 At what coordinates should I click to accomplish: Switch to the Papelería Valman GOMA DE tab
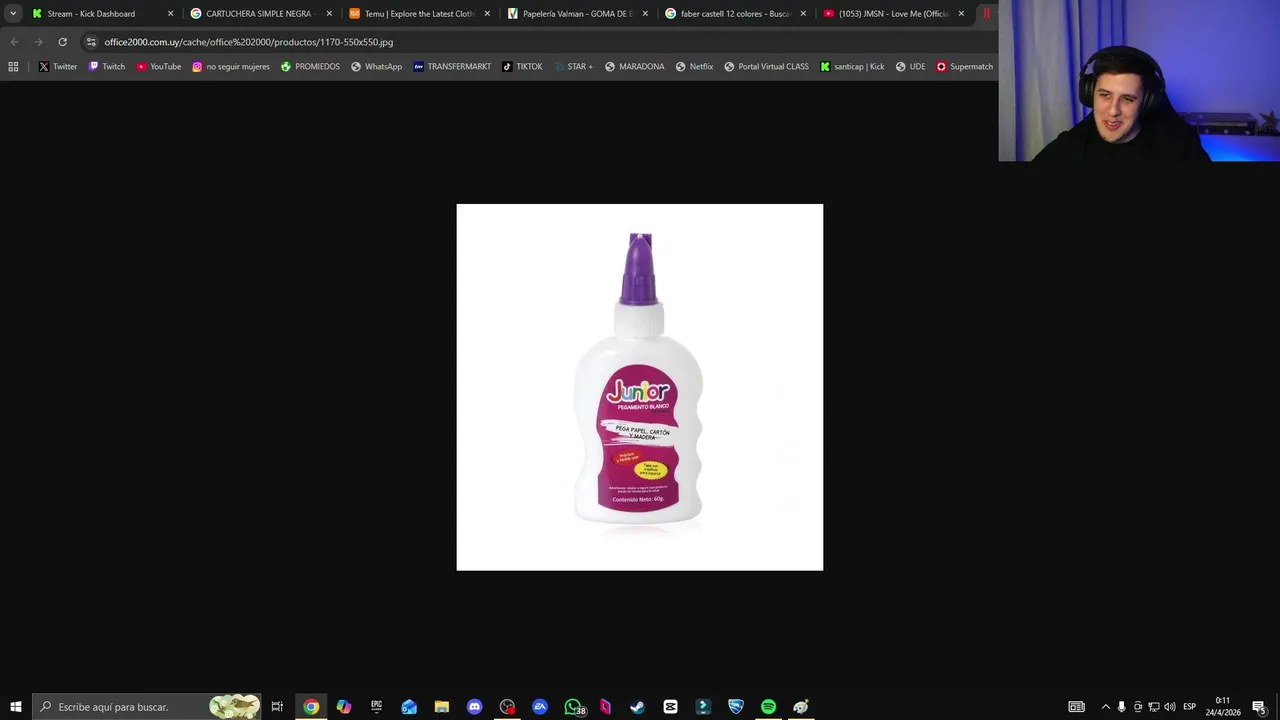coord(578,14)
